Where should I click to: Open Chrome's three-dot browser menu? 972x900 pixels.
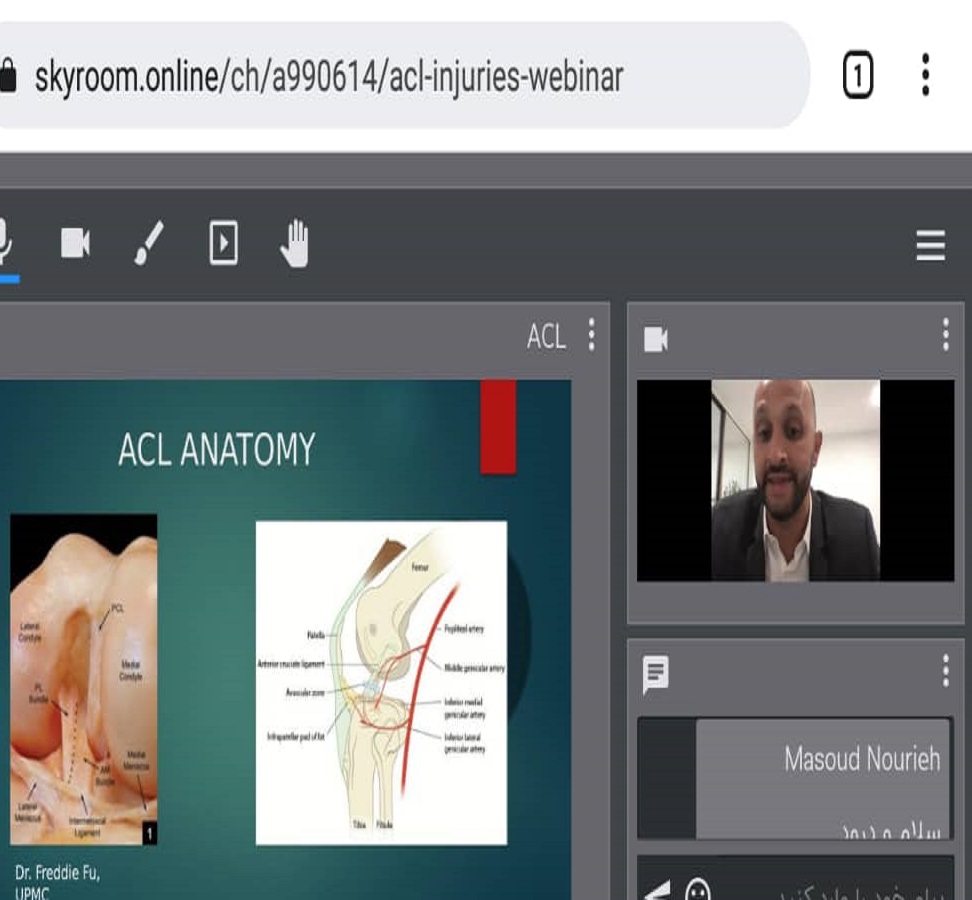(926, 76)
